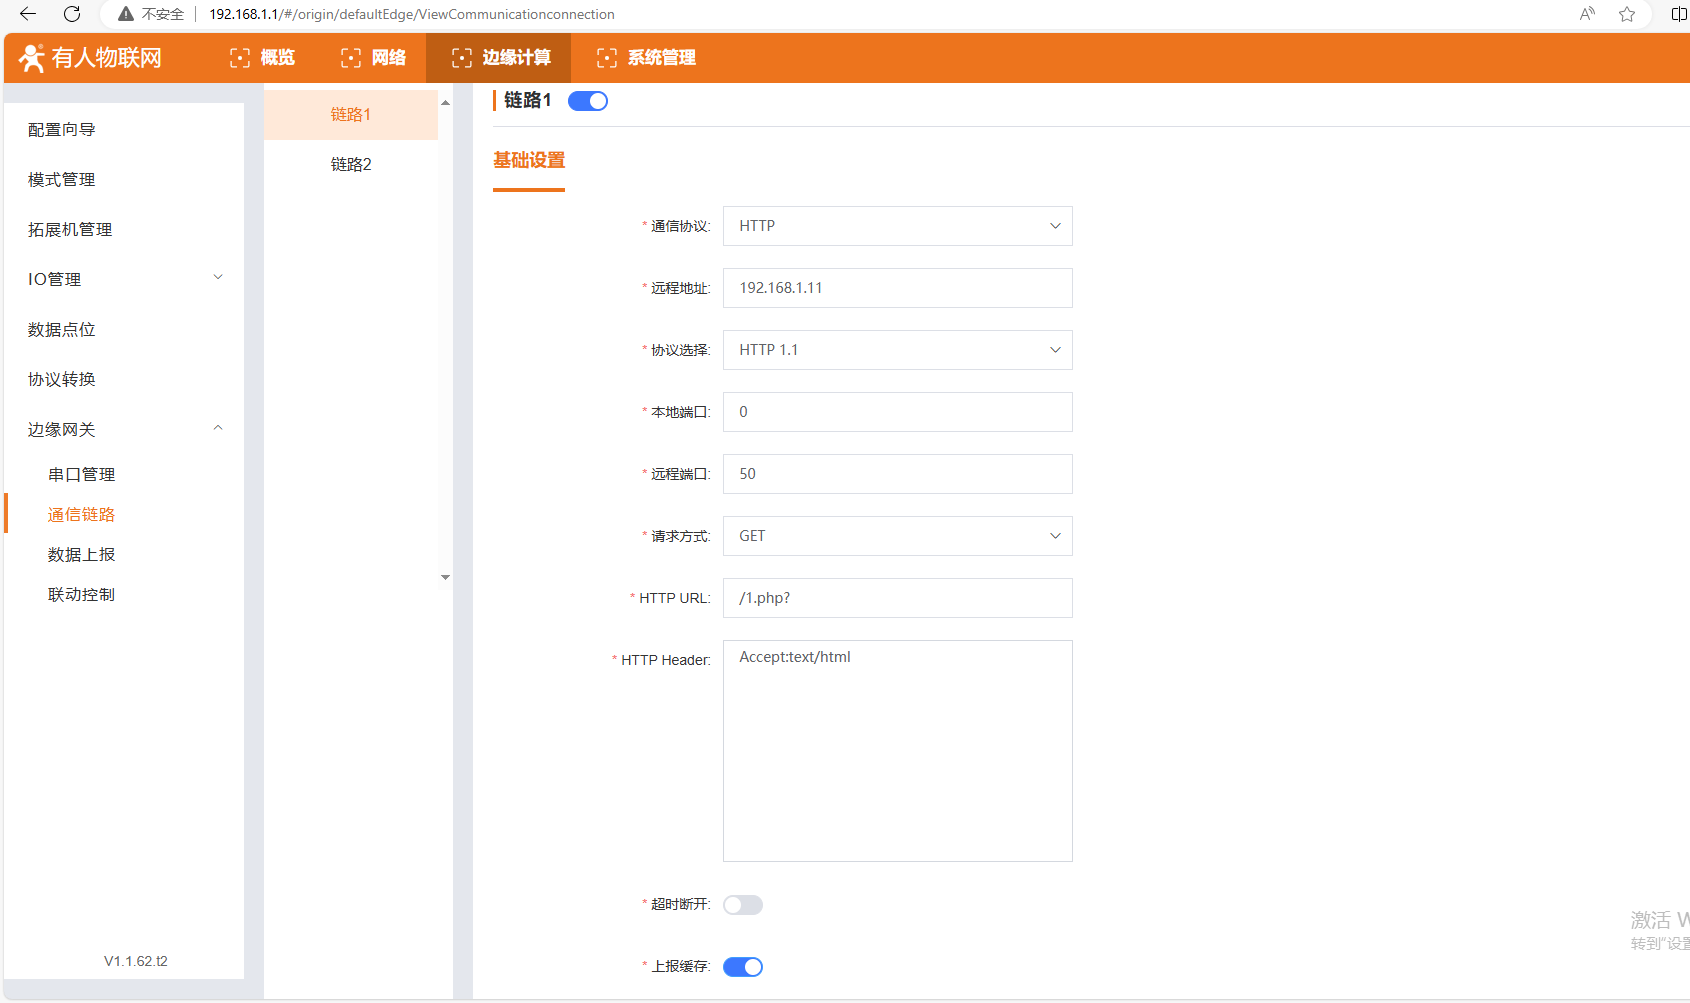The height and width of the screenshot is (1003, 1690).
Task: Open the 系统管理 top menu
Action: coord(647,58)
